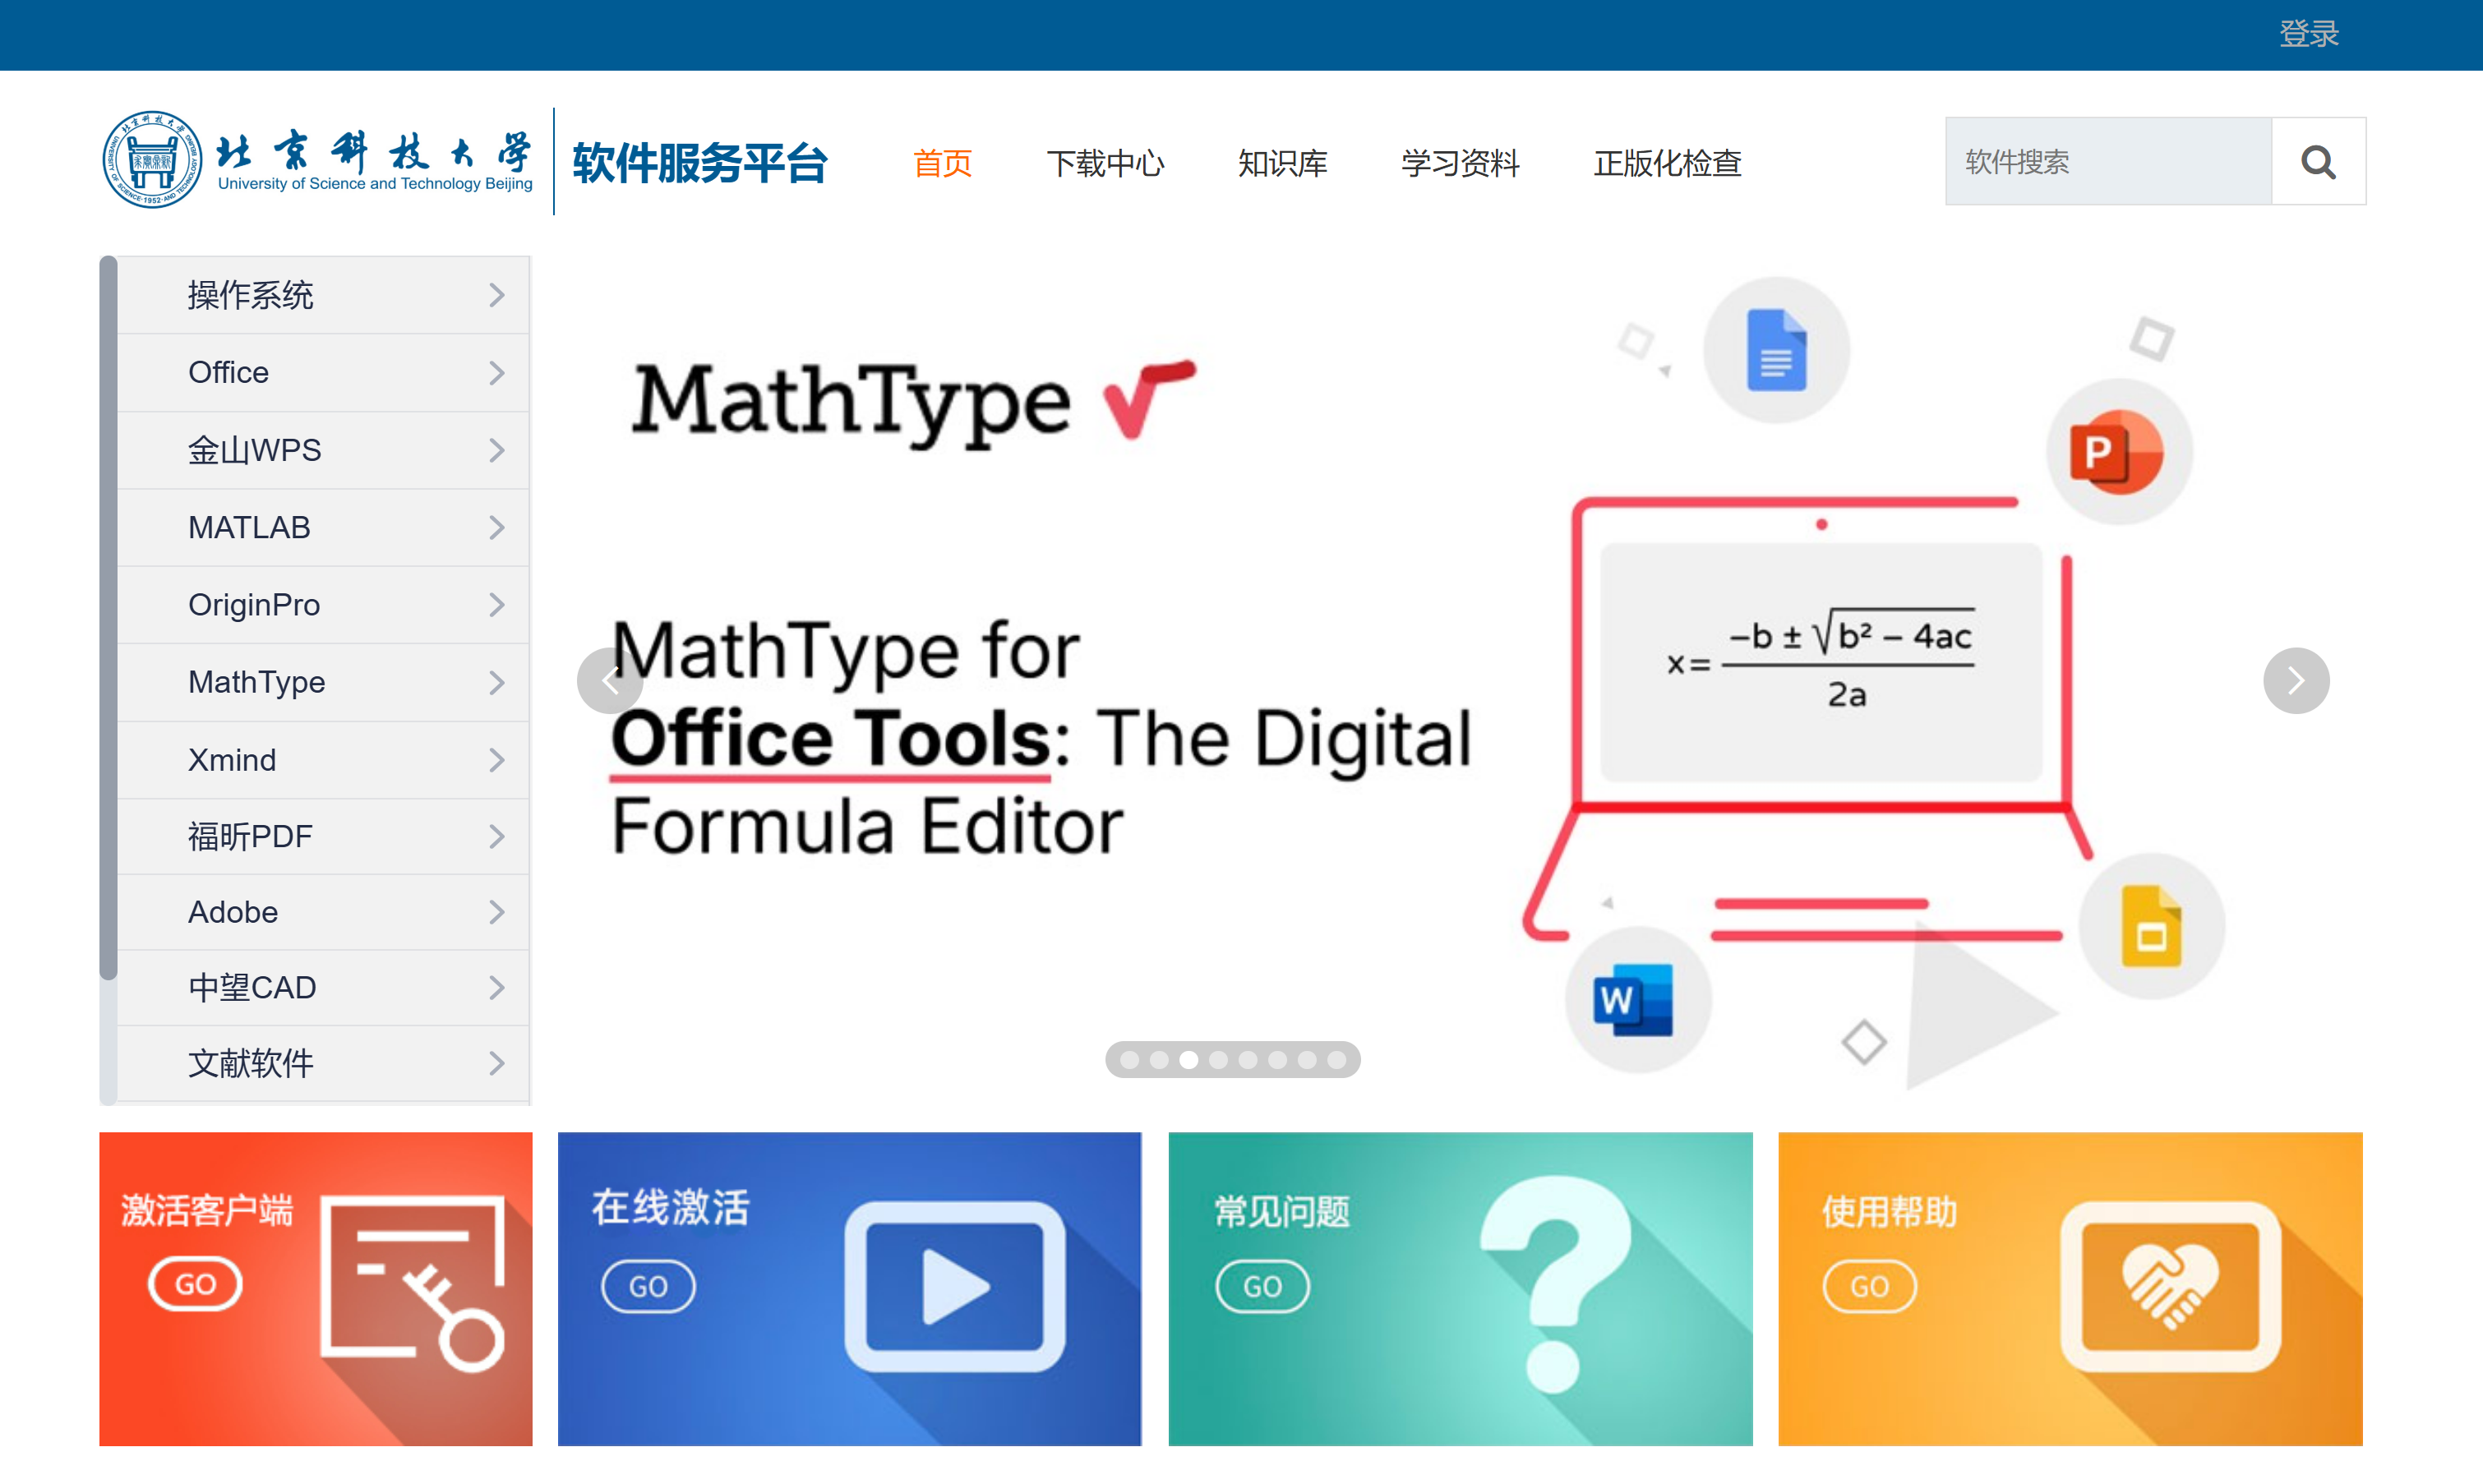Viewport: 2483px width, 1484px height.
Task: Click the 使用帮助 card title
Action: (1889, 1212)
